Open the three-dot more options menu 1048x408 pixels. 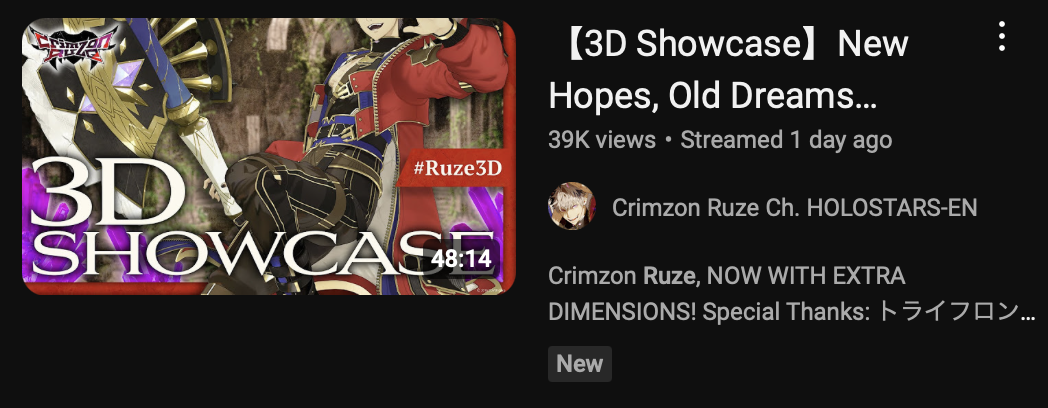point(1001,36)
